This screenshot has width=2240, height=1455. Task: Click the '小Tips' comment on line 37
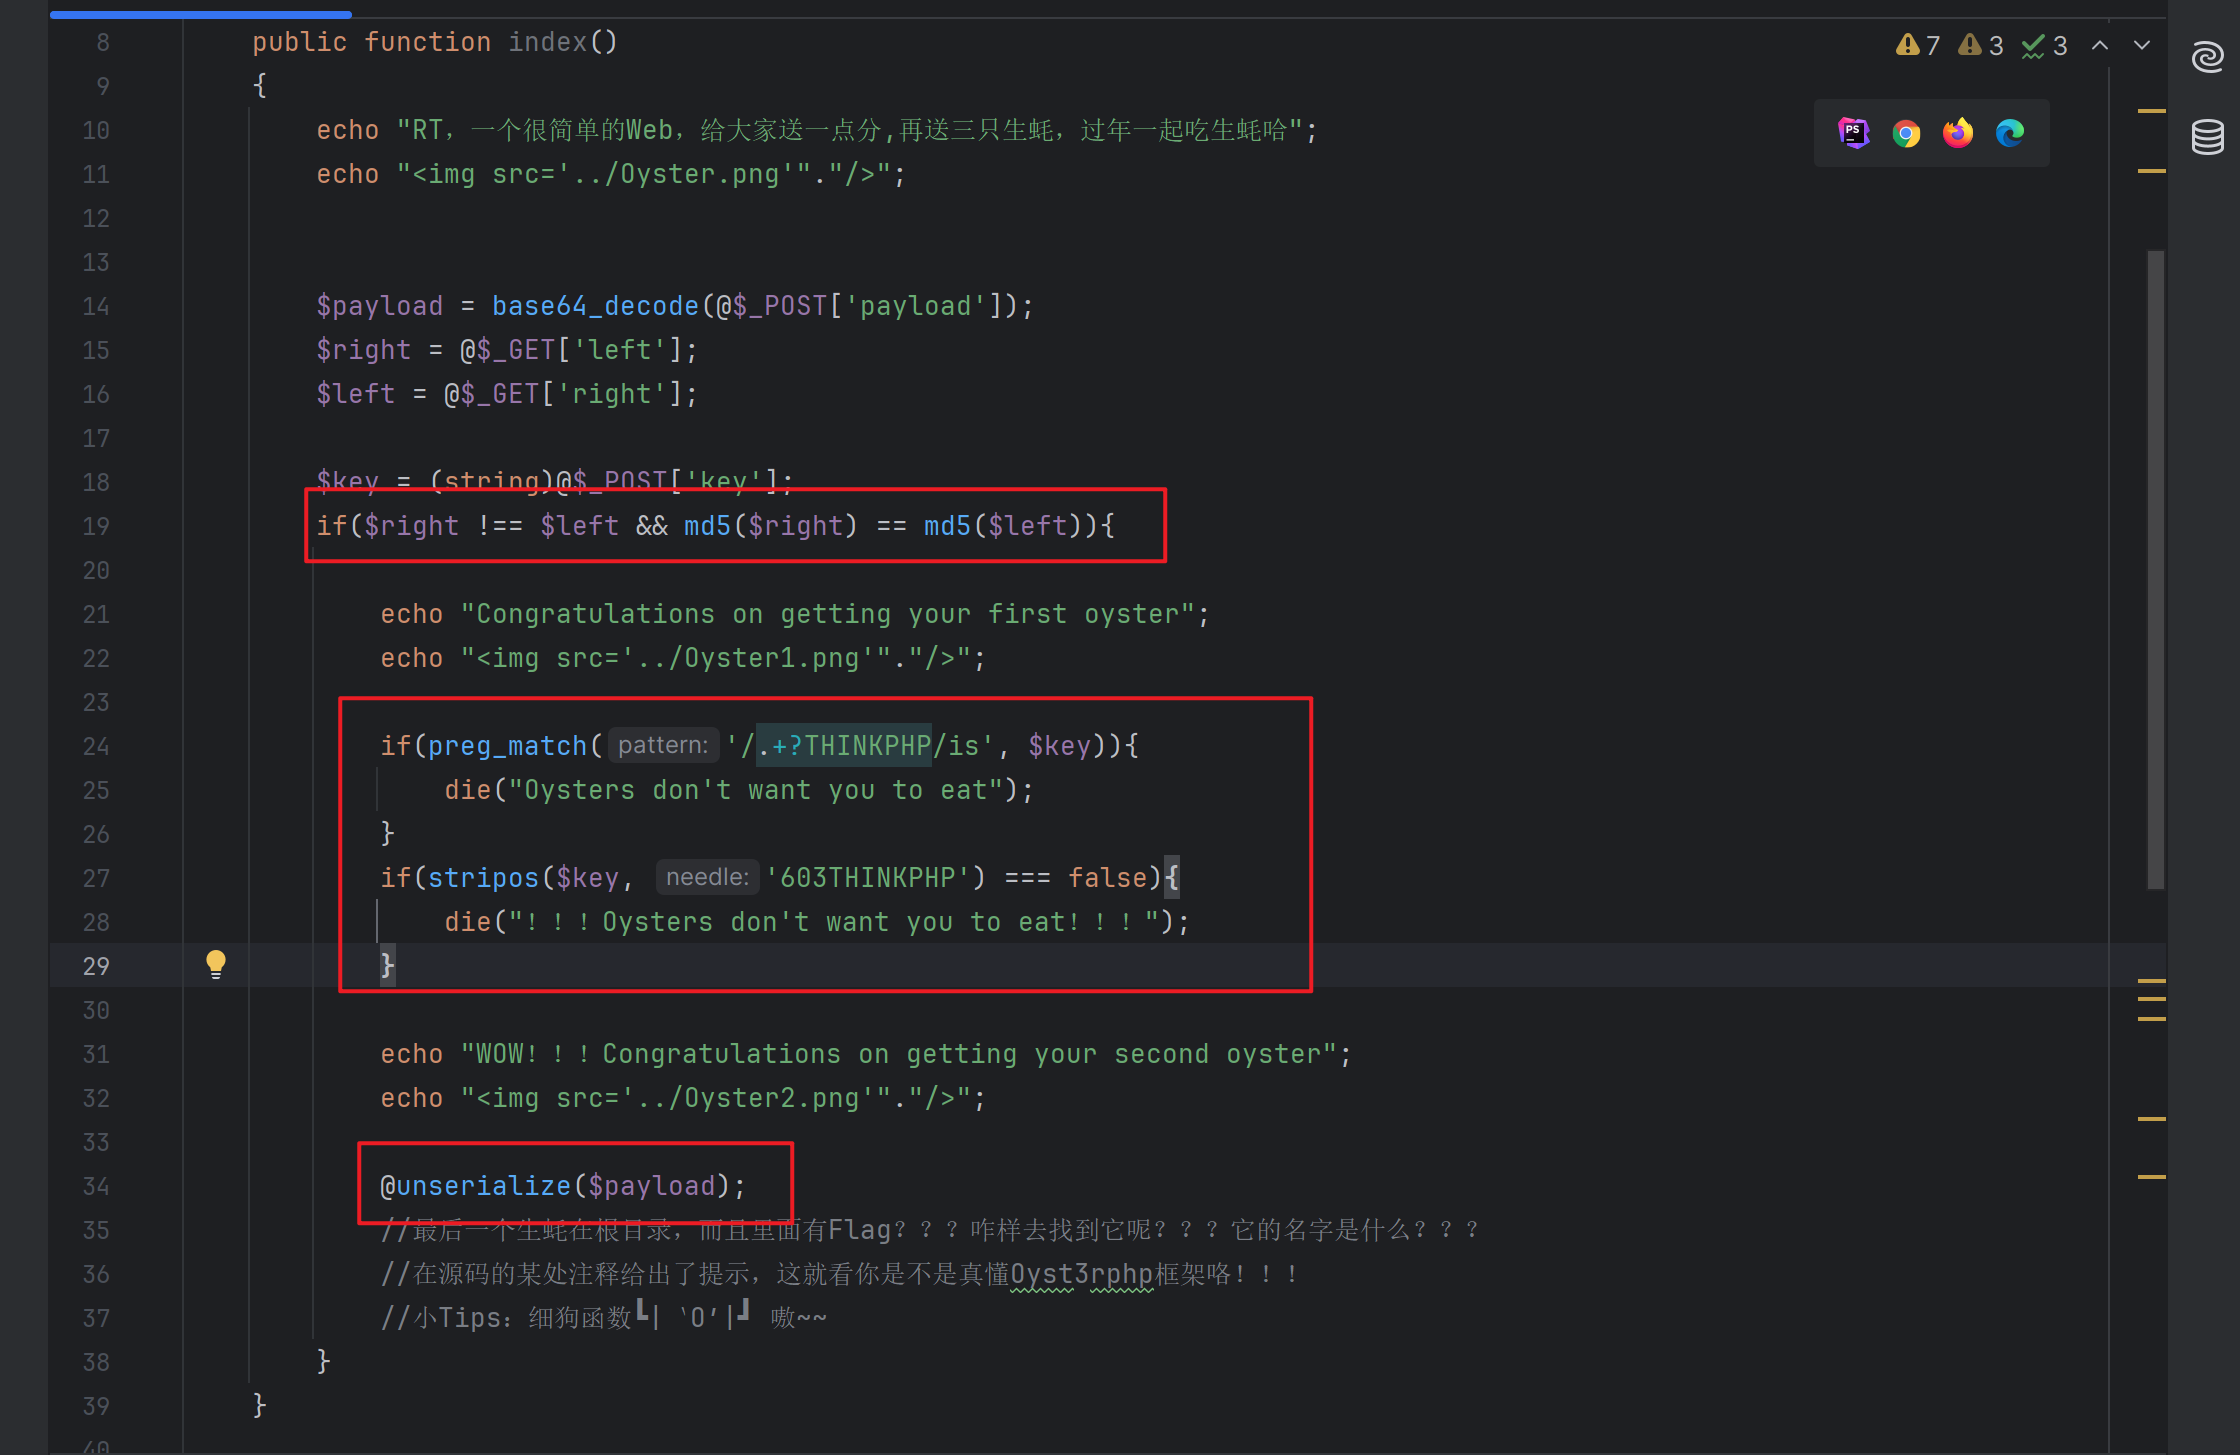click(x=604, y=1318)
